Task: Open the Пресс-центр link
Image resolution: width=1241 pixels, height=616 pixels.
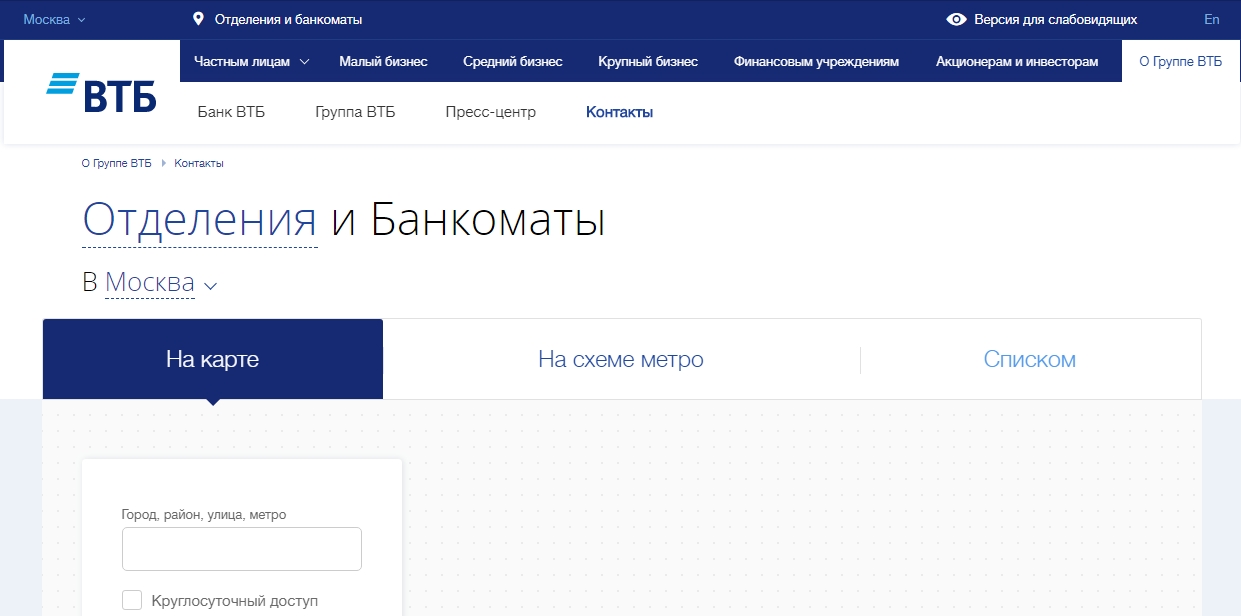Action: (x=490, y=112)
